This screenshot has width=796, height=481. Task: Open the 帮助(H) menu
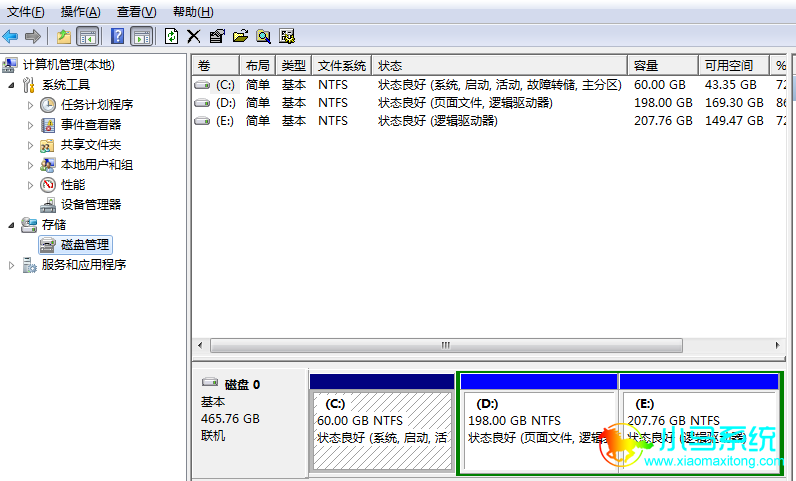tap(193, 12)
